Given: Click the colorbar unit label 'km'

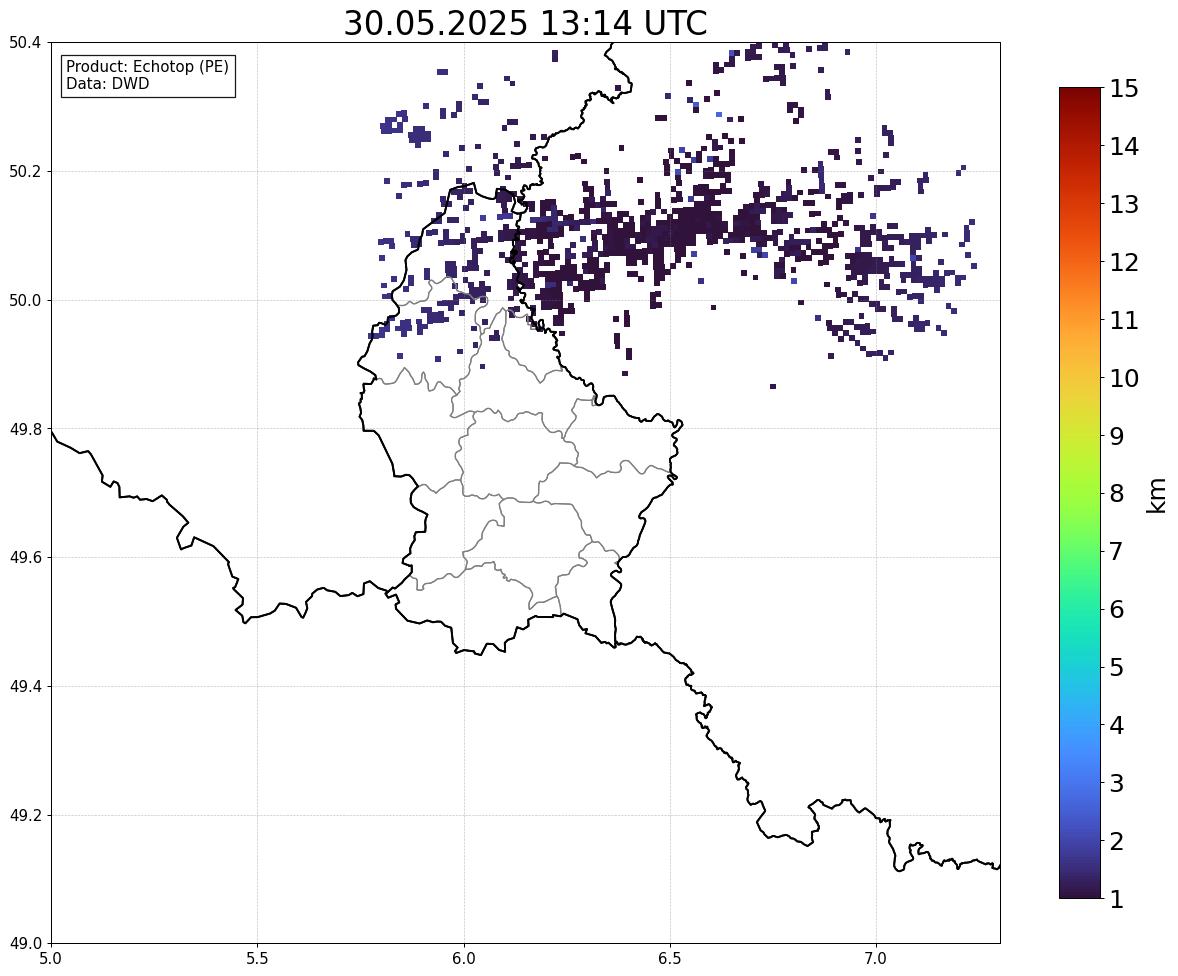Looking at the screenshot, I should 1157,495.
